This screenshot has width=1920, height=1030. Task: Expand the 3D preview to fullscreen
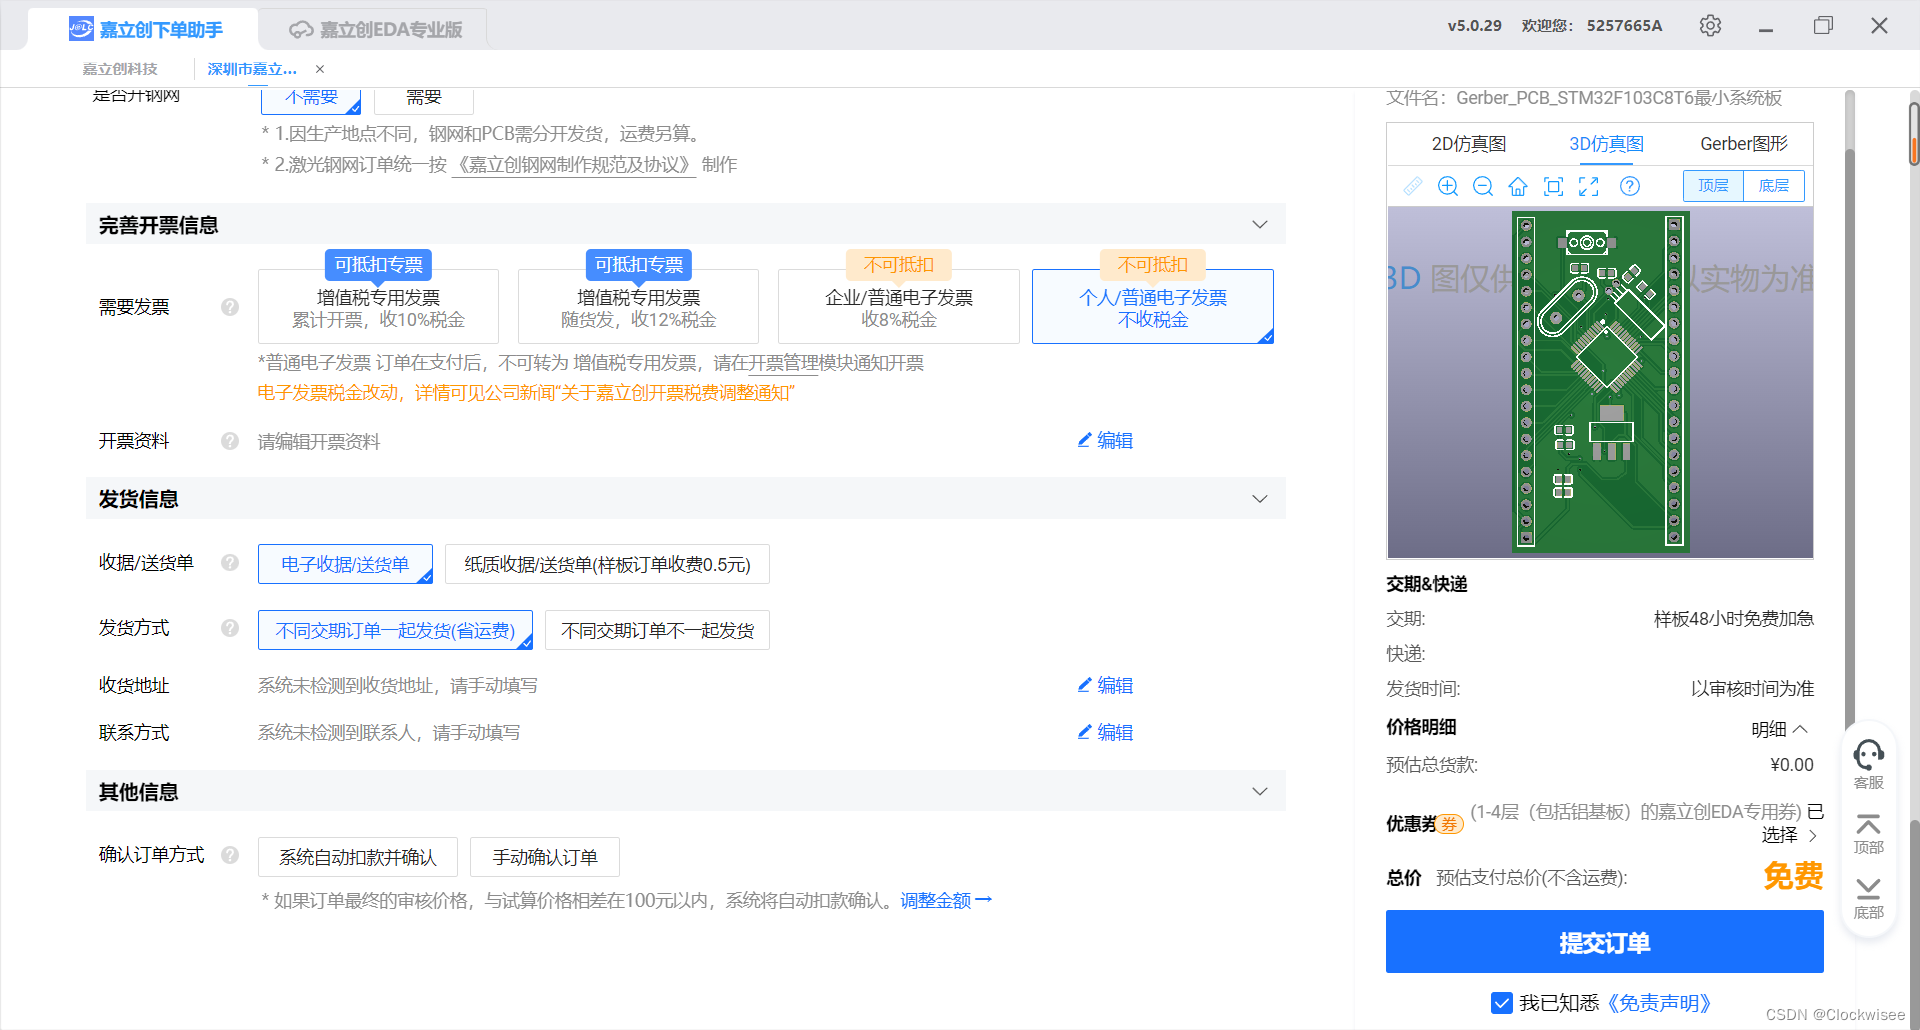pos(1589,186)
